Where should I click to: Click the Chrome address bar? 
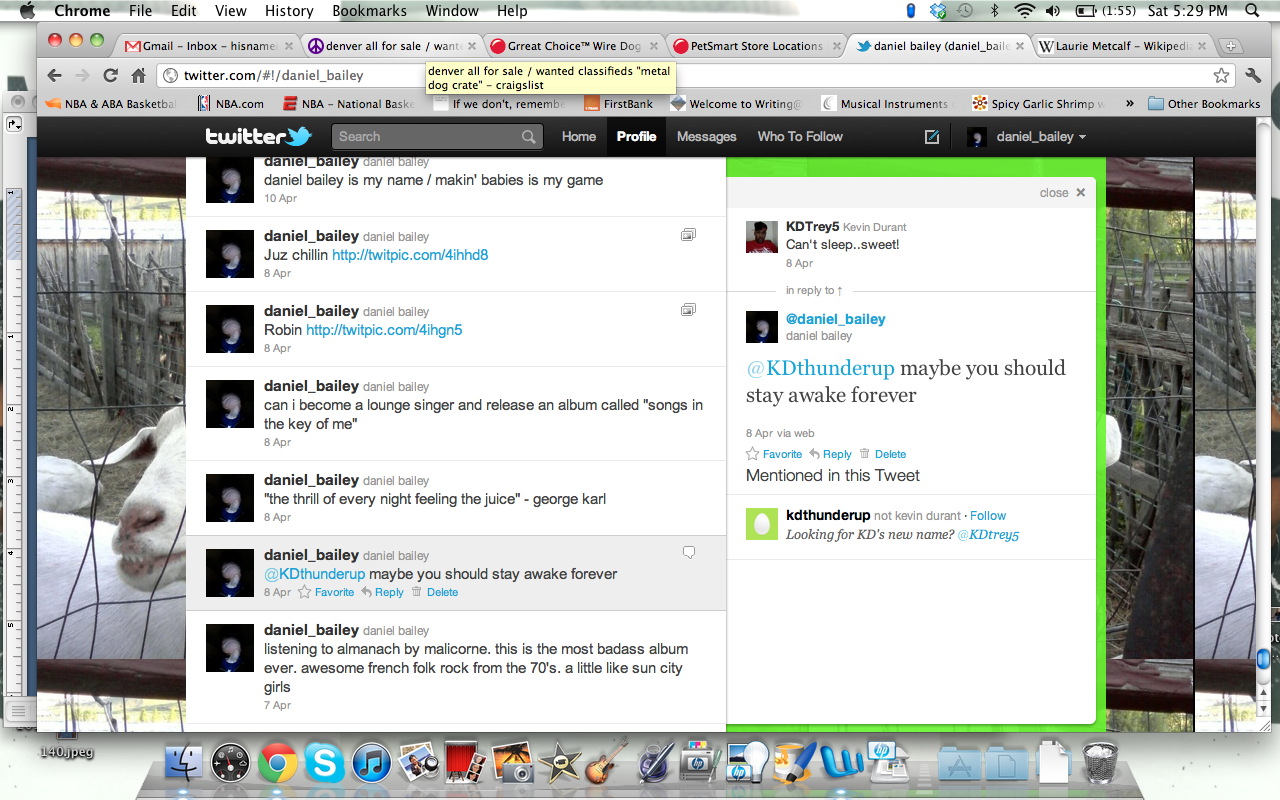696,75
